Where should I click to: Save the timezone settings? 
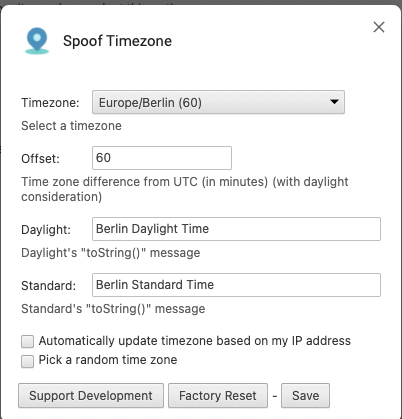point(305,396)
